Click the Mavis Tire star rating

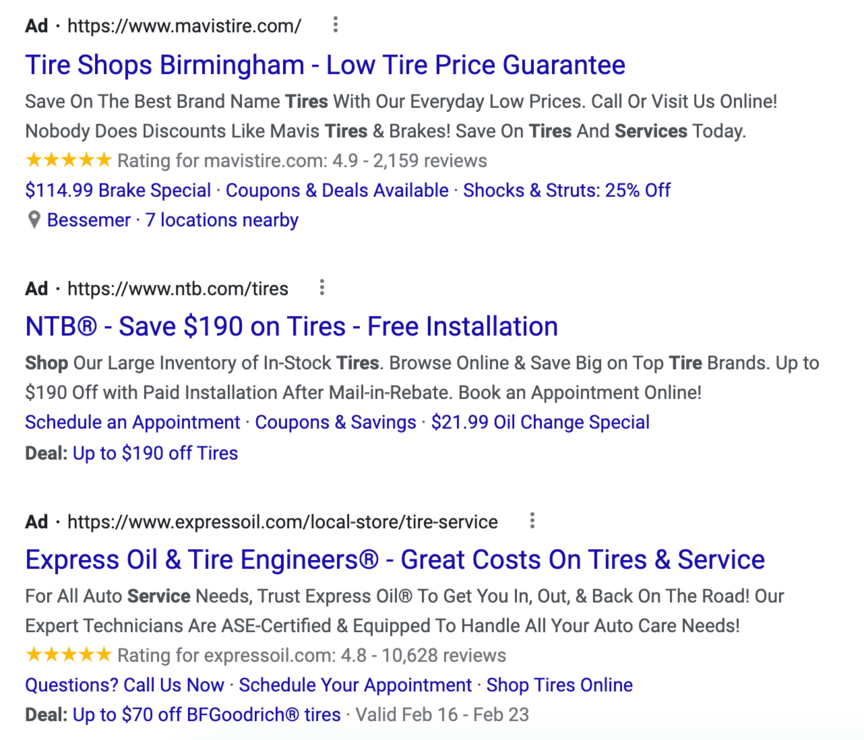tap(68, 160)
